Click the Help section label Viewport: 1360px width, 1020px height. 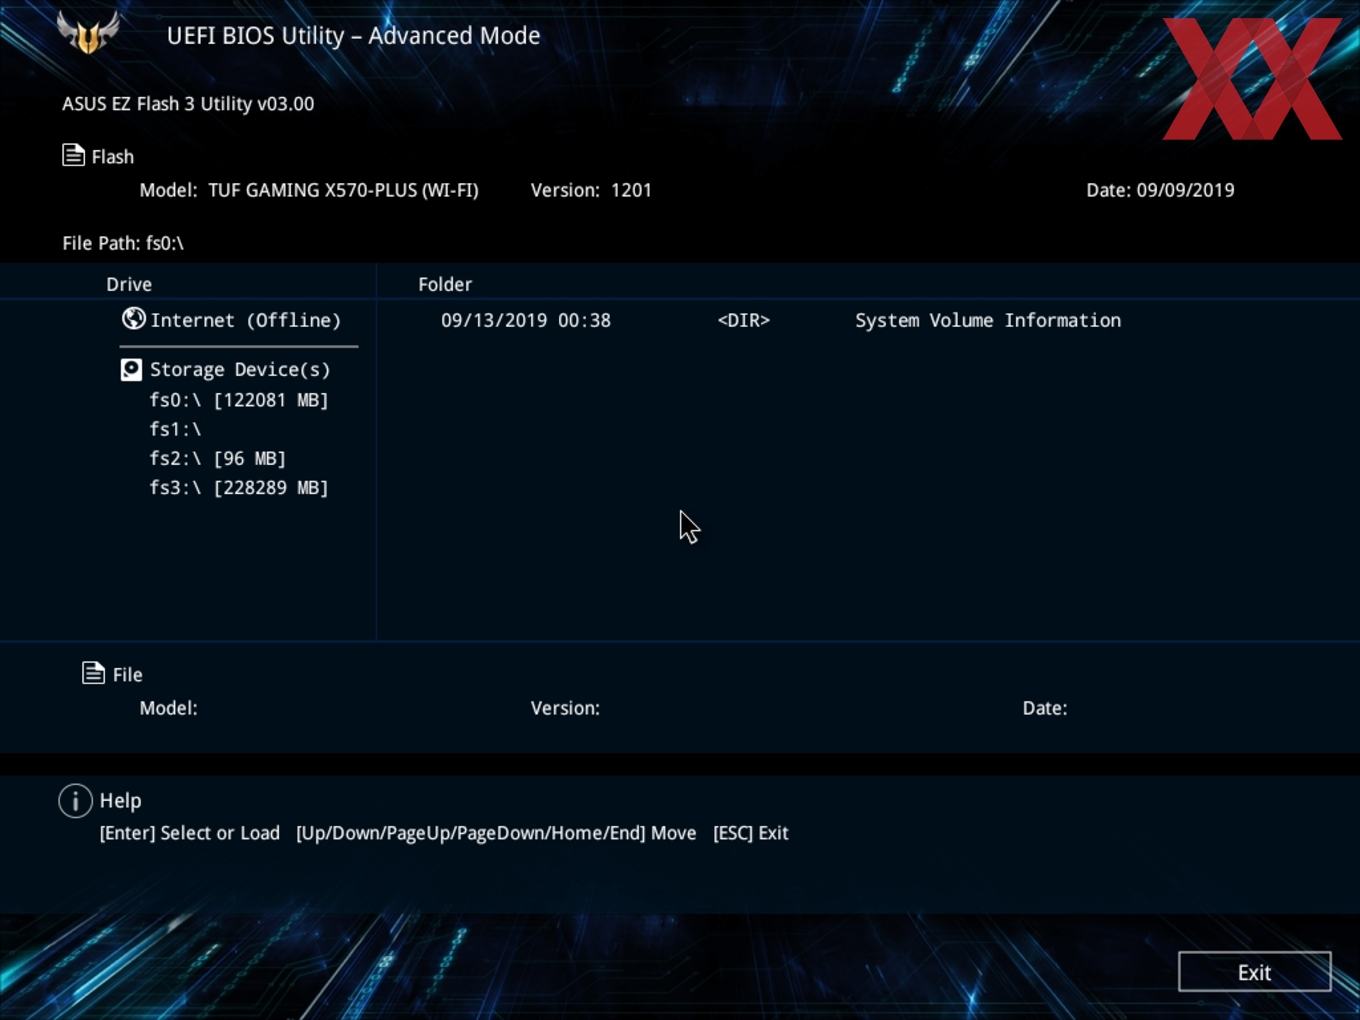point(120,801)
